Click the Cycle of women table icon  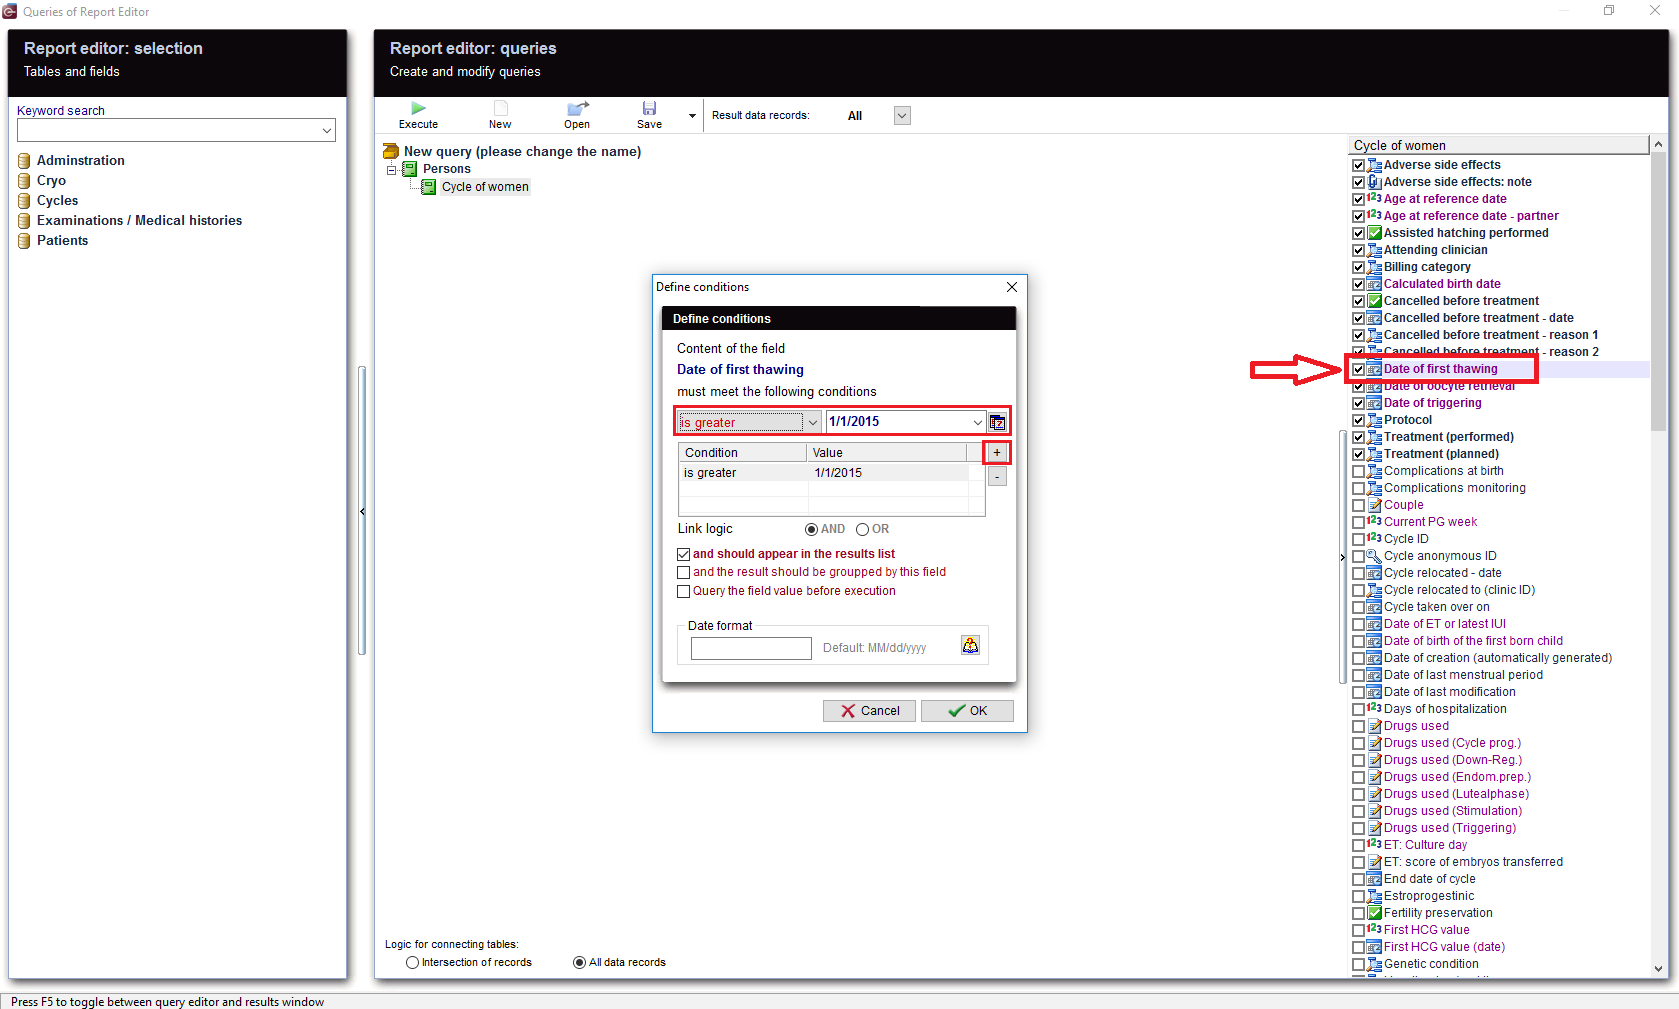pos(429,187)
